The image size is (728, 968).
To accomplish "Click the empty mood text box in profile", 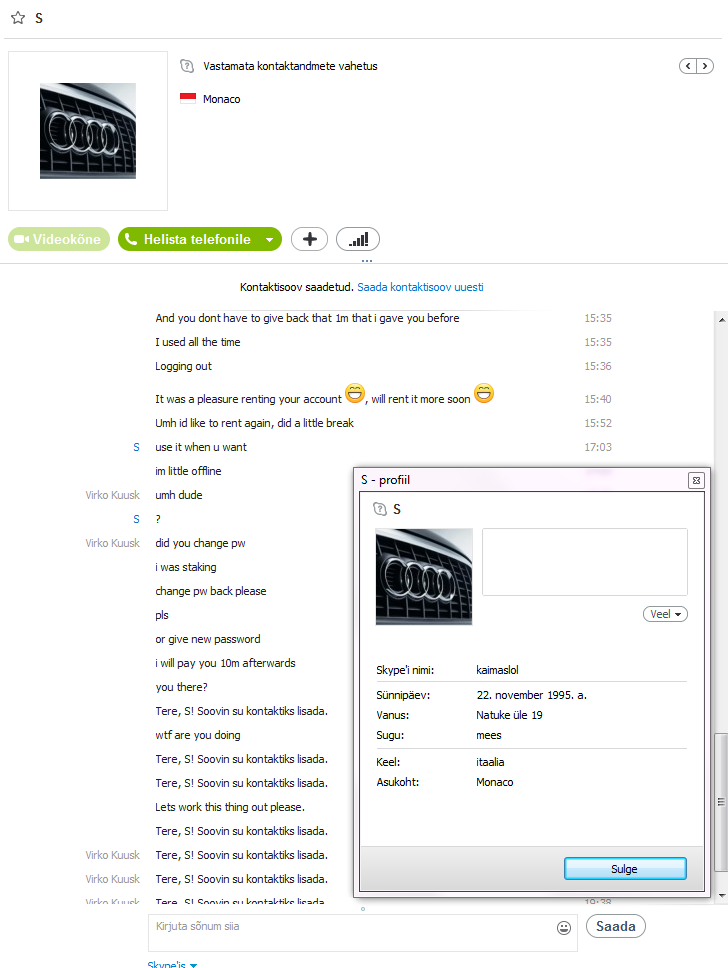I will (x=585, y=562).
